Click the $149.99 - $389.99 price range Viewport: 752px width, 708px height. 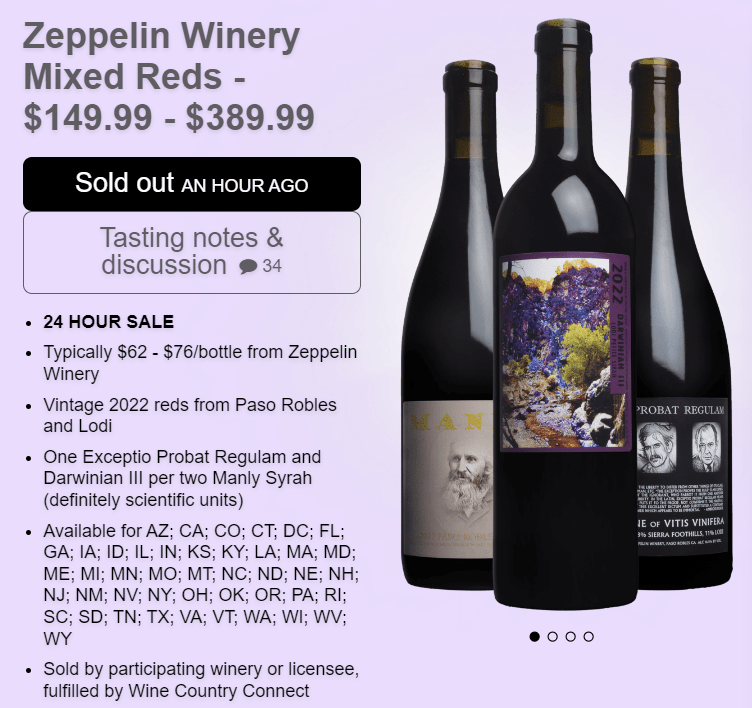169,117
